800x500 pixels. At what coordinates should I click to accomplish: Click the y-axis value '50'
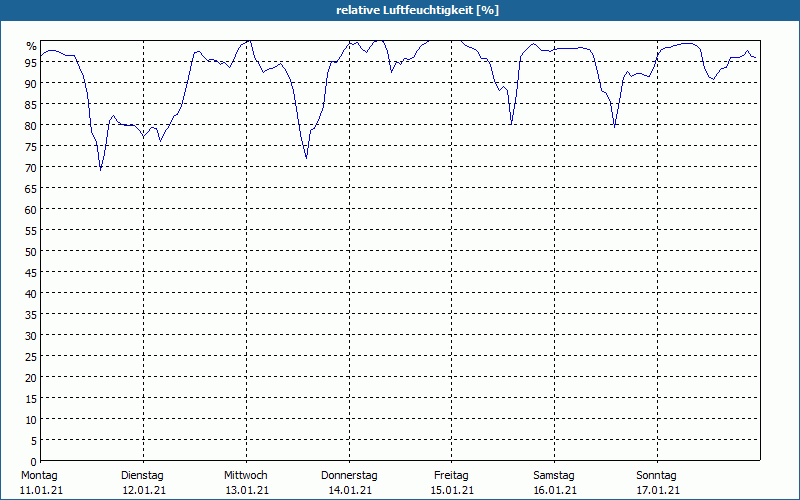pyautogui.click(x=31, y=252)
